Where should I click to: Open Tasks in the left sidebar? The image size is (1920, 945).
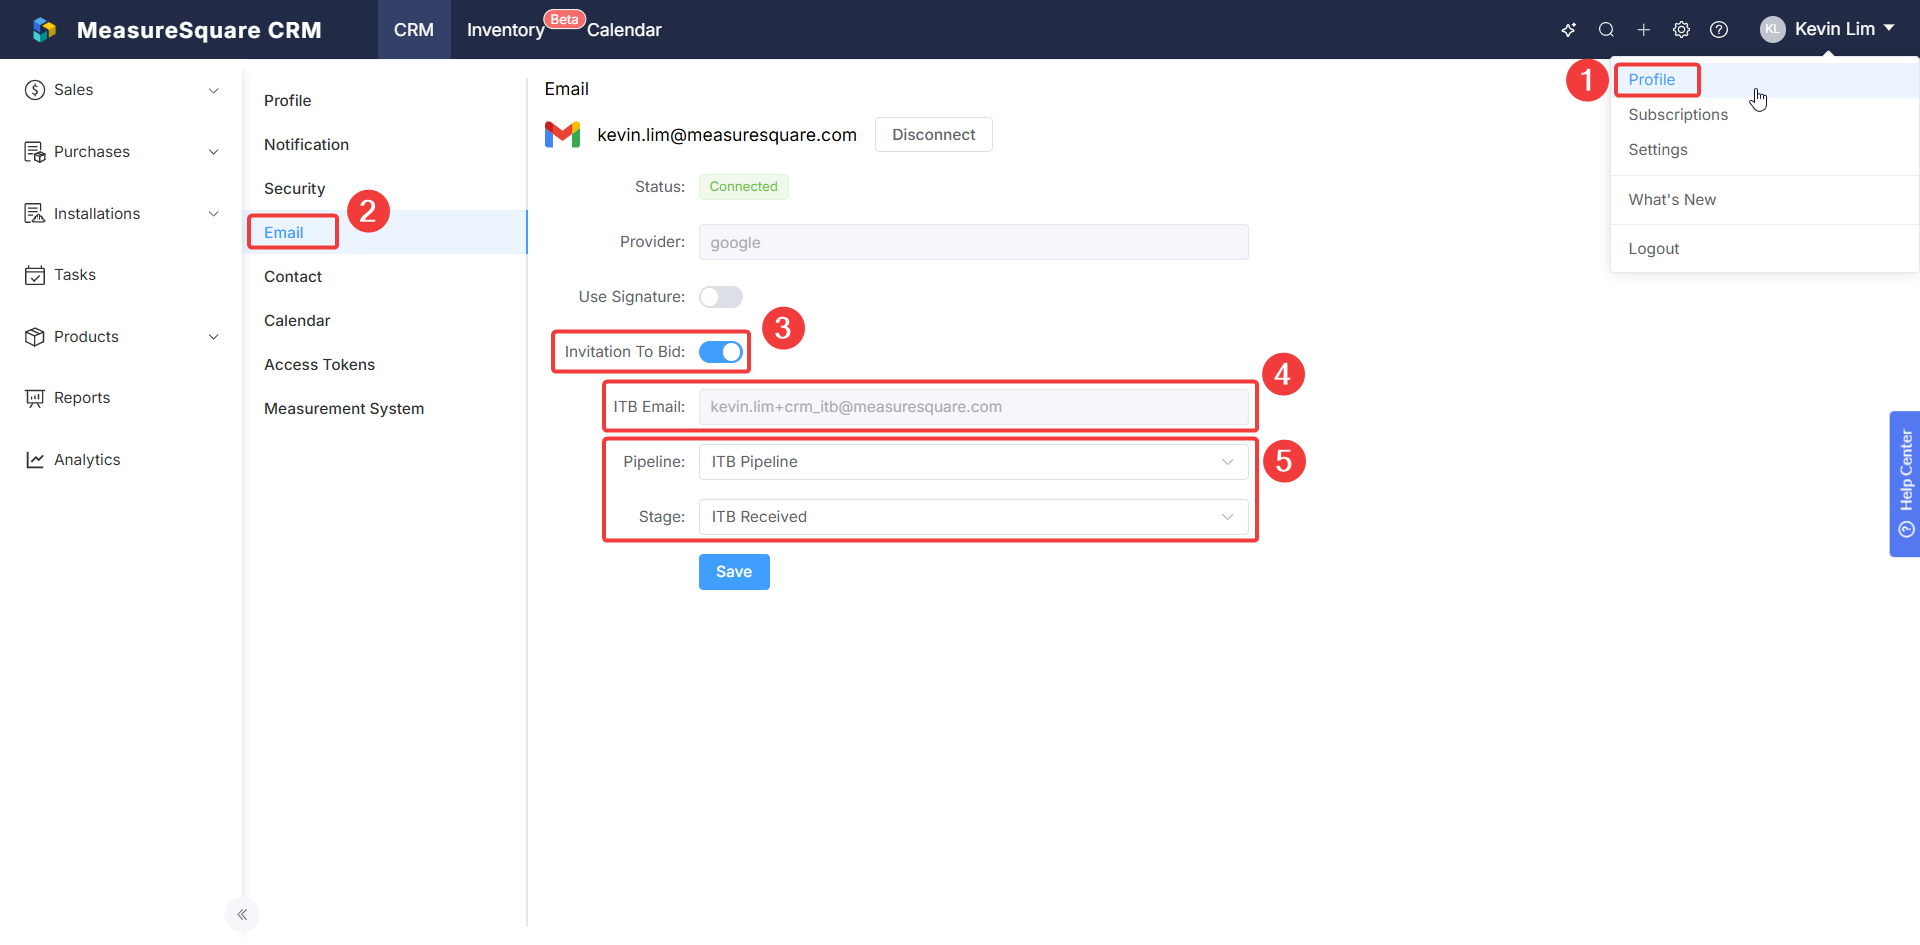75,275
